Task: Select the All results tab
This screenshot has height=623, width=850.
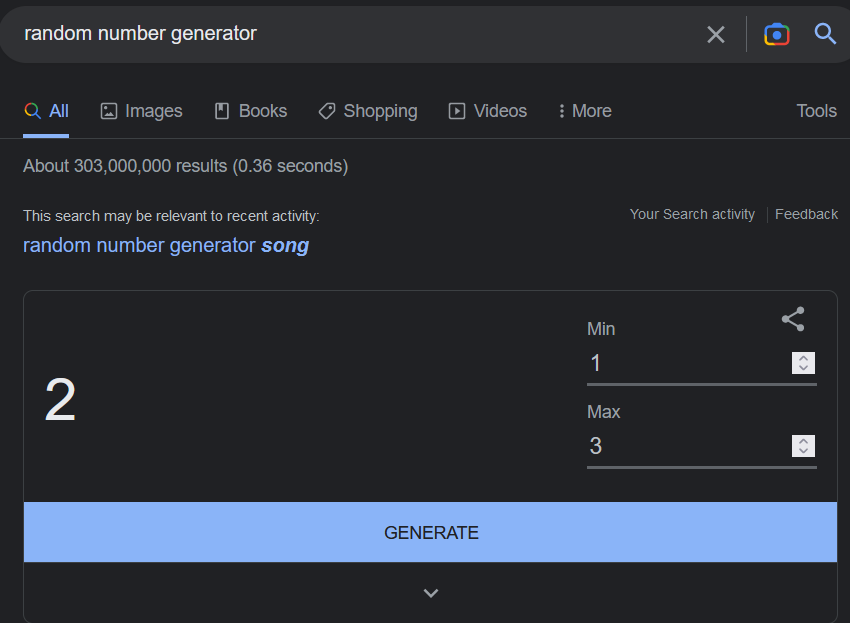Action: click(x=47, y=111)
